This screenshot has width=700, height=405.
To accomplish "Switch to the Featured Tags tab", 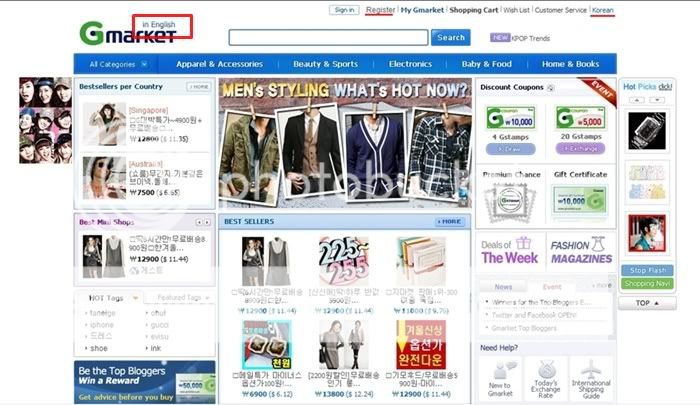I will pos(179,297).
